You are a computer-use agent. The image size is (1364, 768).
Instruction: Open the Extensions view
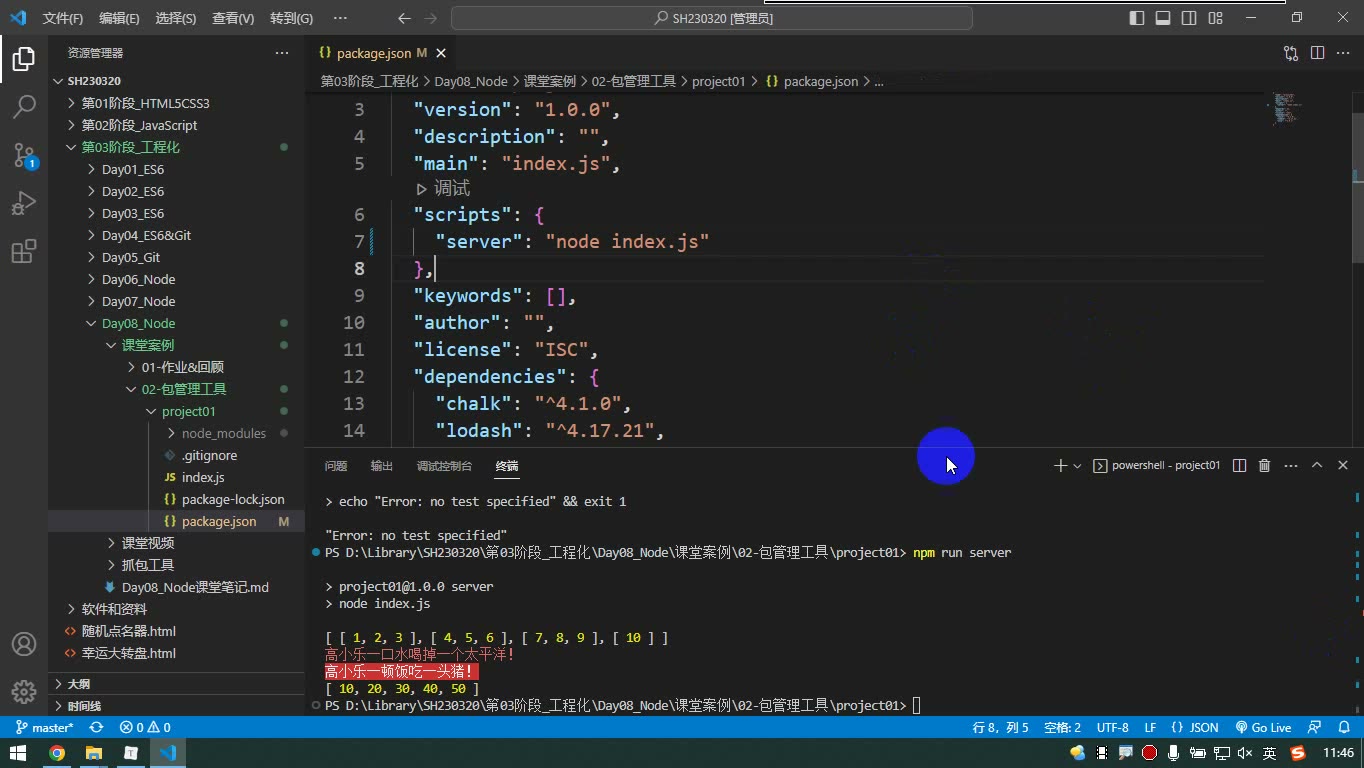click(24, 251)
